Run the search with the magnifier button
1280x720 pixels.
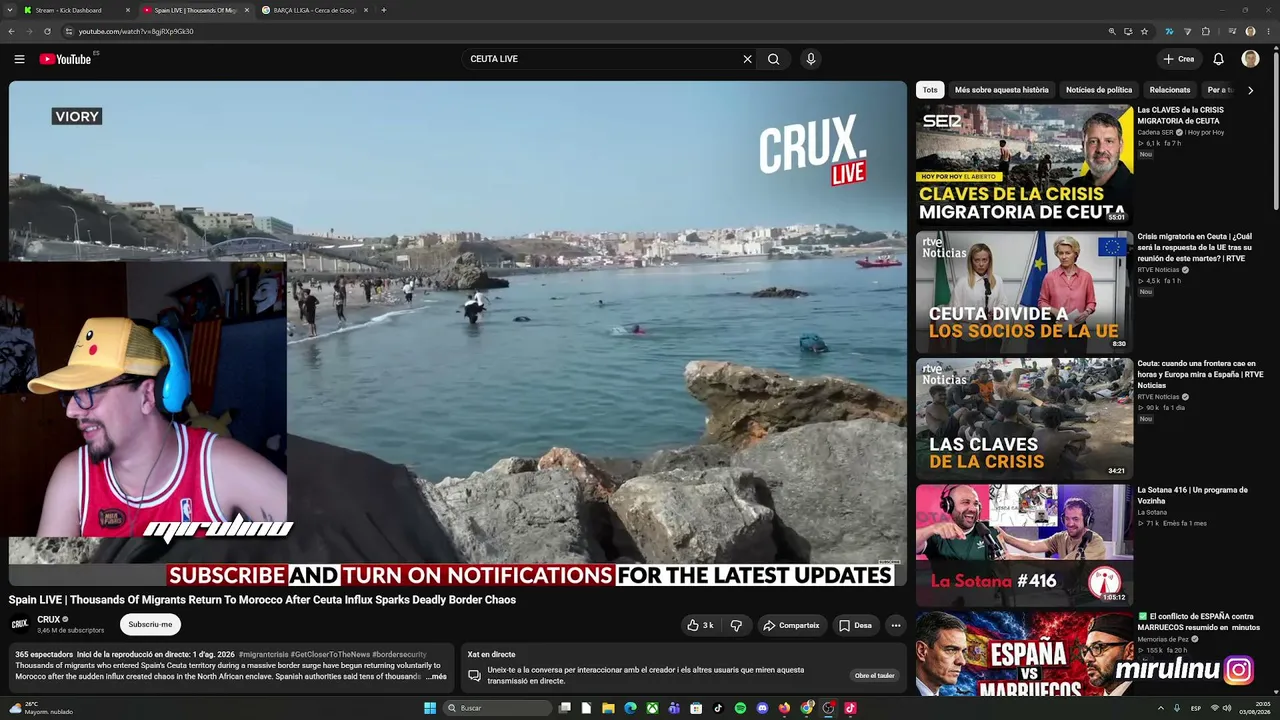click(x=773, y=59)
